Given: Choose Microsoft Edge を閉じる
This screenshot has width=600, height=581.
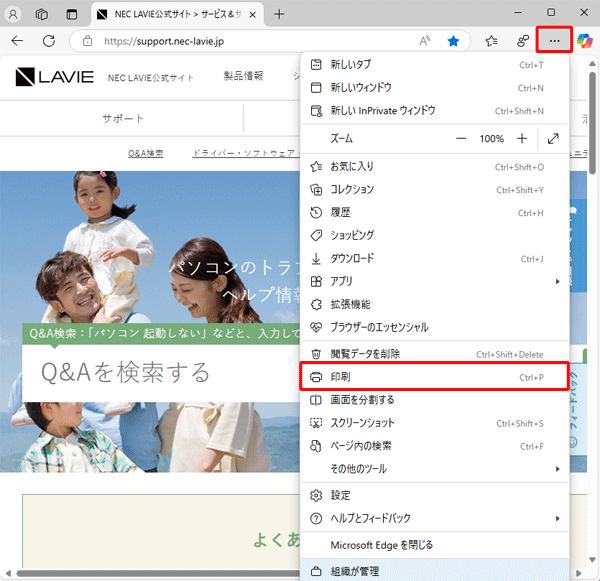Looking at the screenshot, I should [x=435, y=545].
